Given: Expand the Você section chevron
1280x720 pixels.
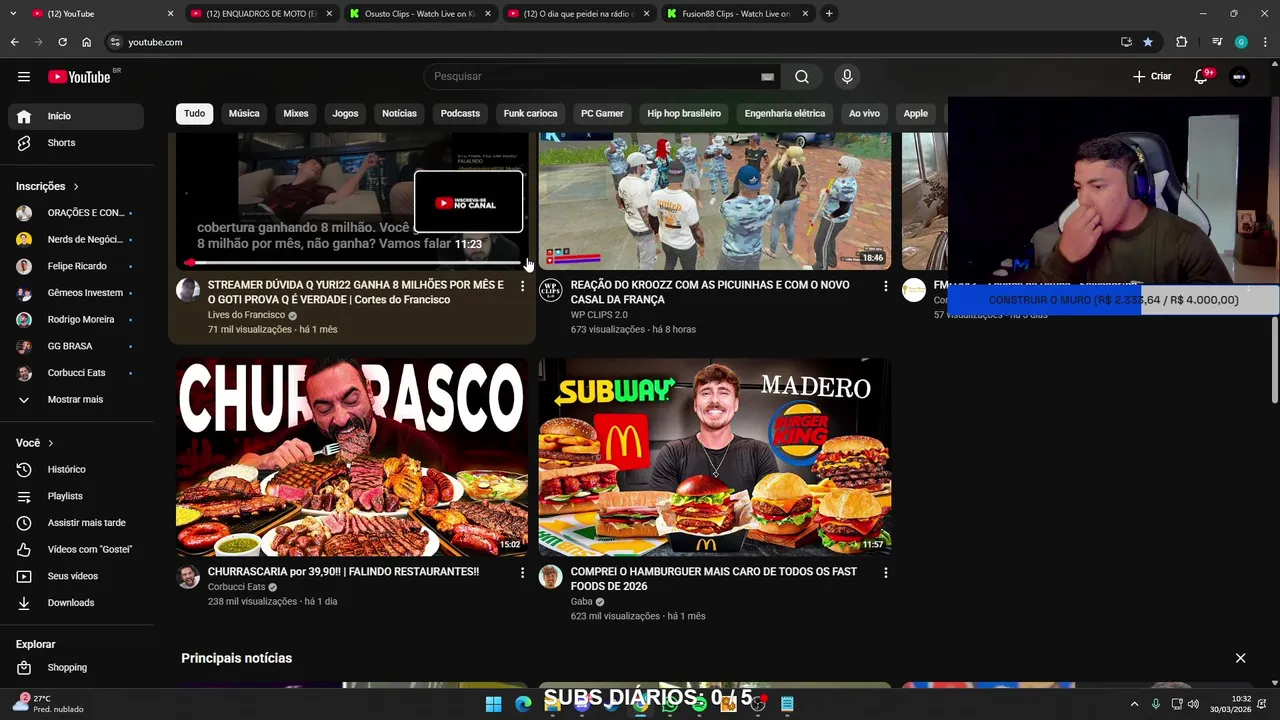Looking at the screenshot, I should coord(51,443).
